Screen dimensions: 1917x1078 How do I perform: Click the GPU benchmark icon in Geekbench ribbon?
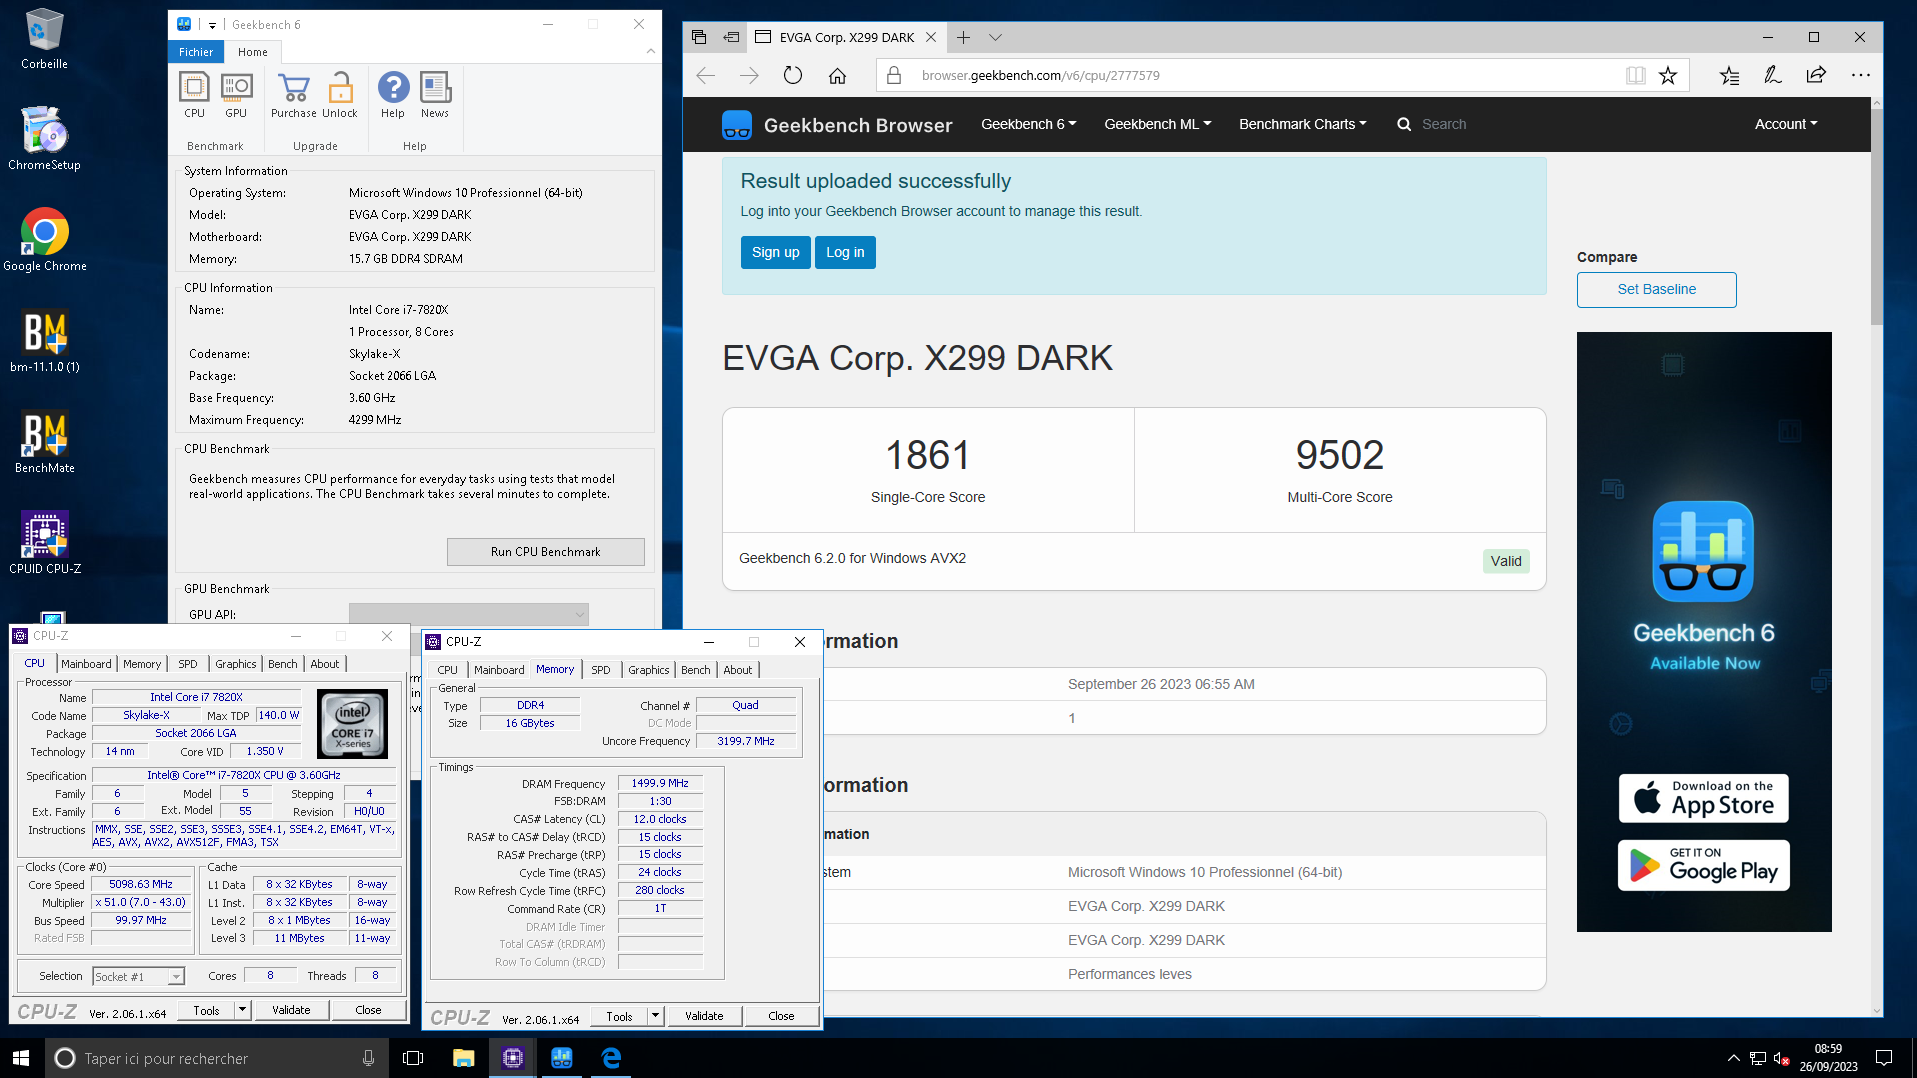236,95
